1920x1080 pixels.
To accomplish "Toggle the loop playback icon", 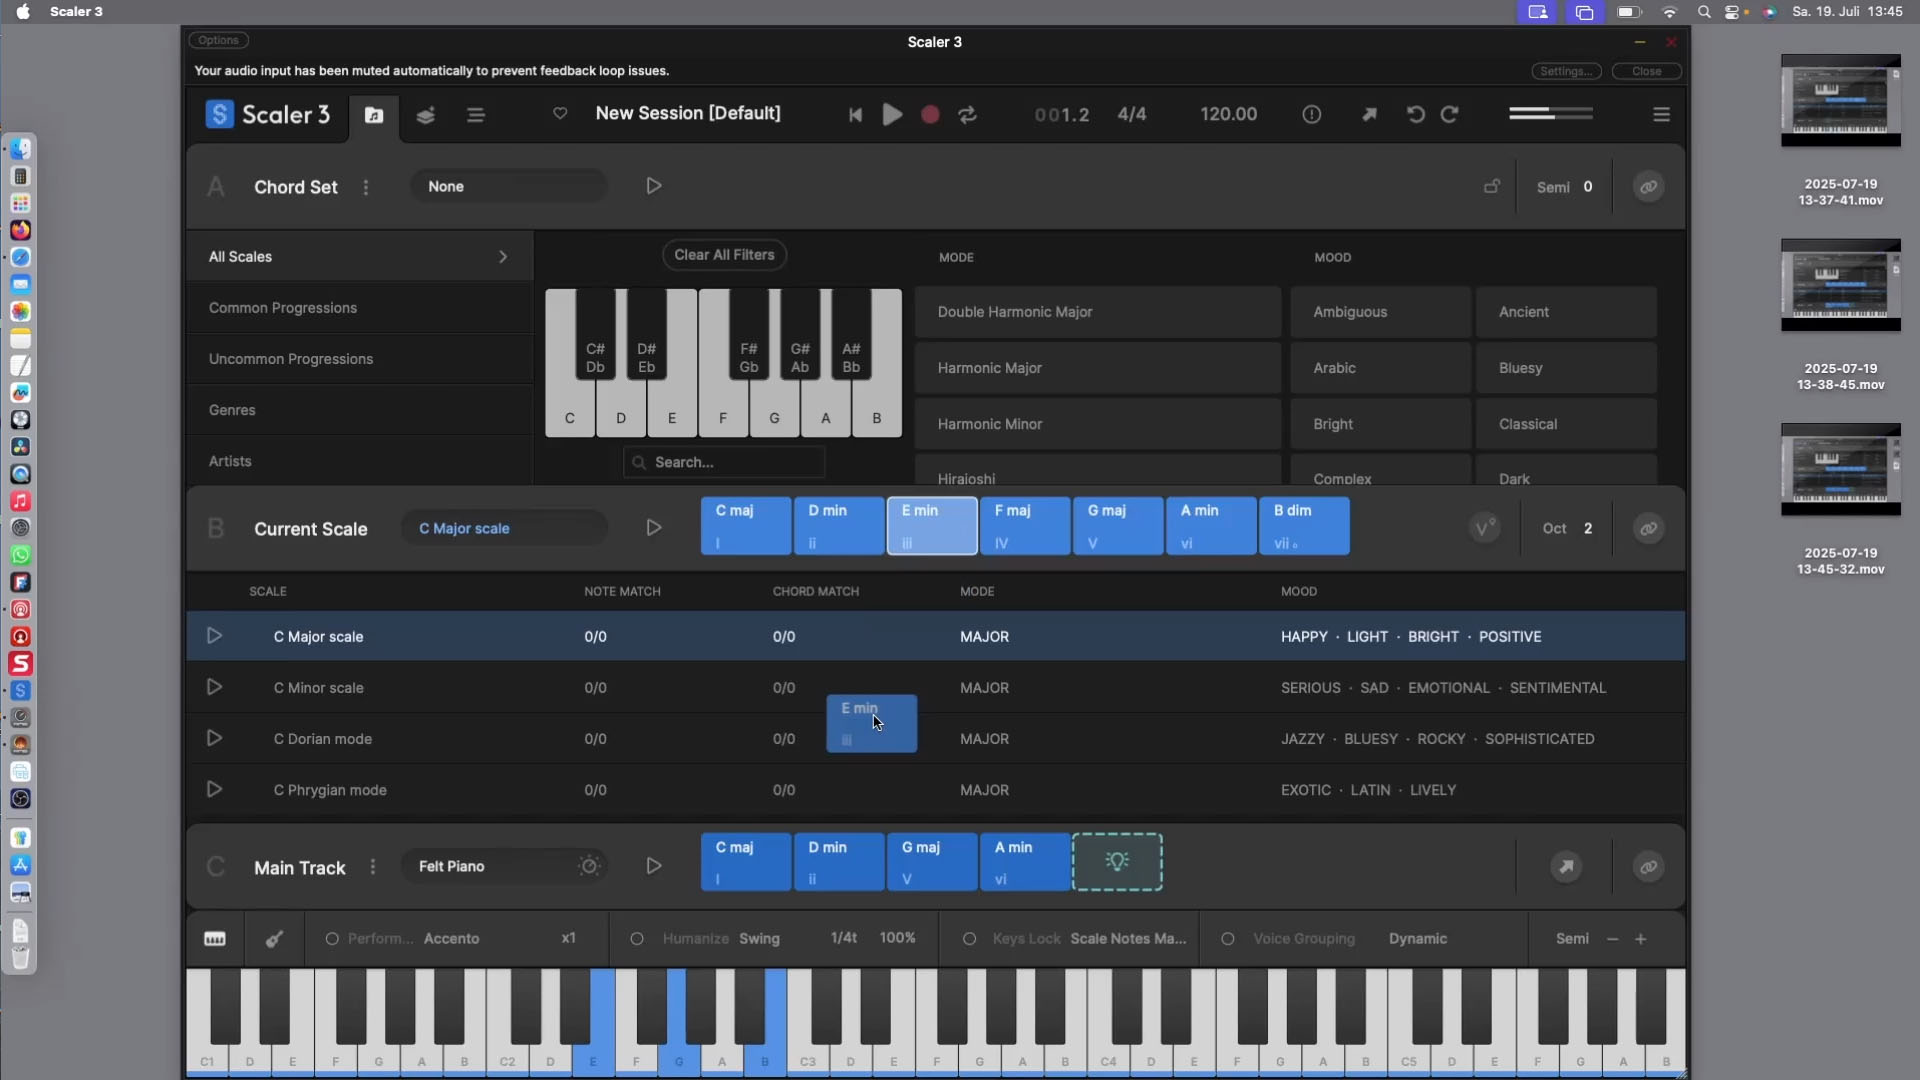I will [x=967, y=115].
